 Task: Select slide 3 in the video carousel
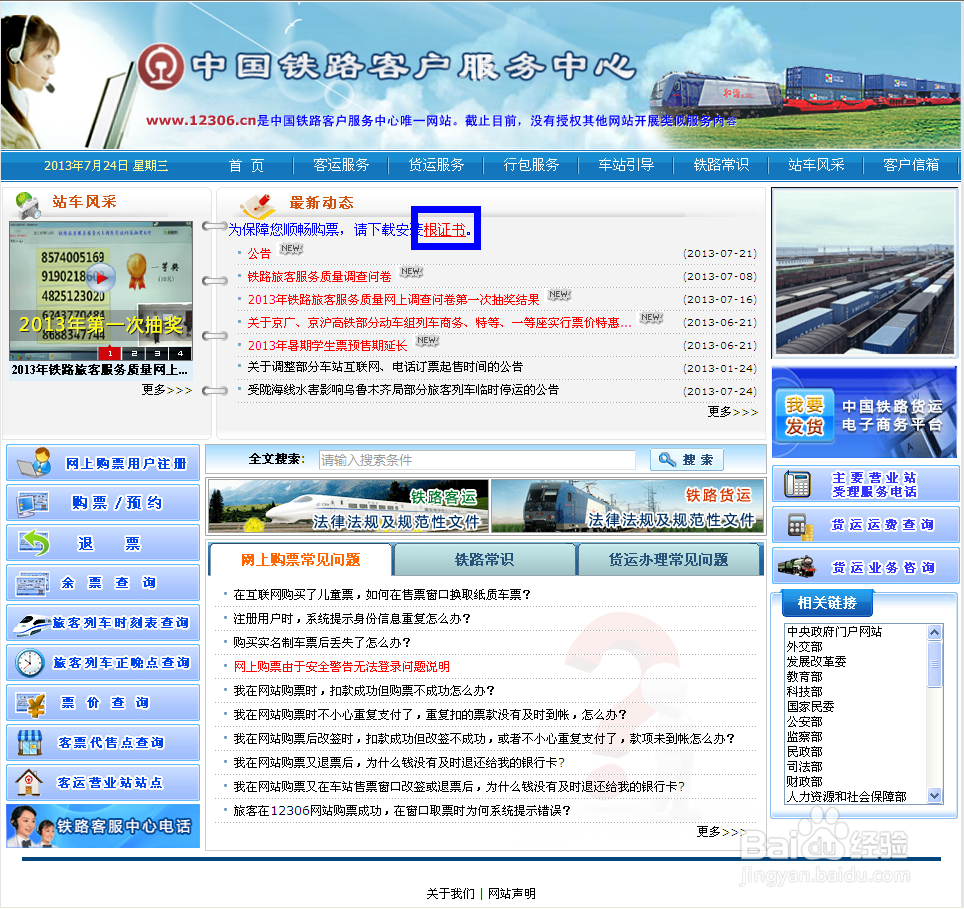pos(157,353)
